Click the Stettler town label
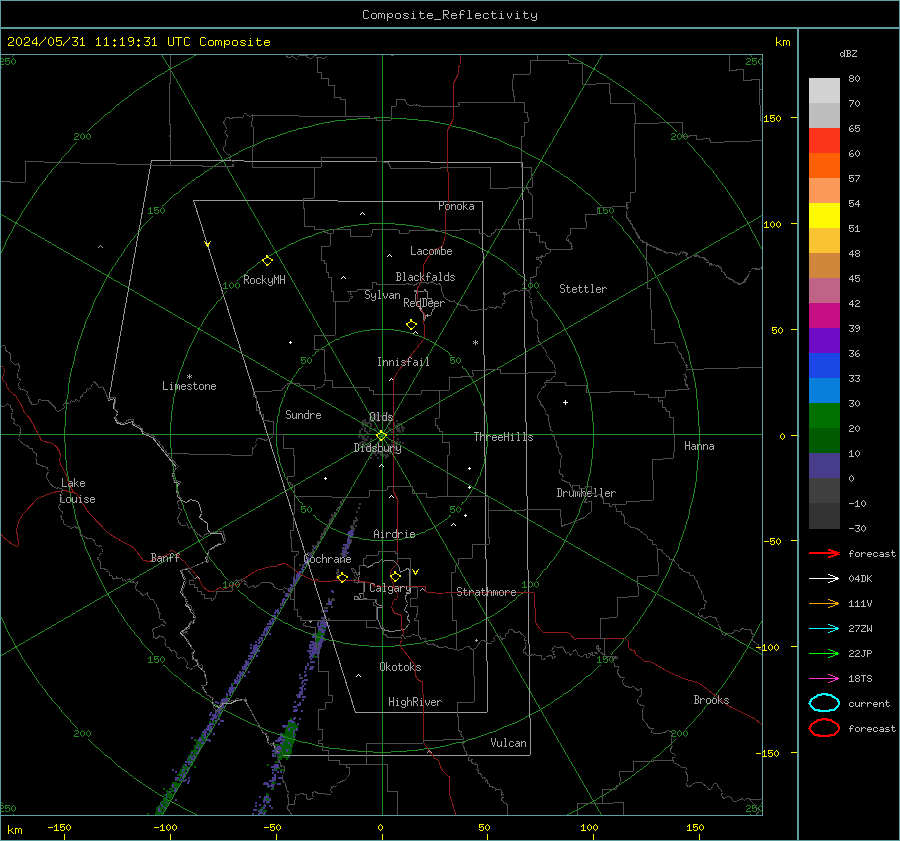Screen dimensions: 900x841 click(x=583, y=289)
